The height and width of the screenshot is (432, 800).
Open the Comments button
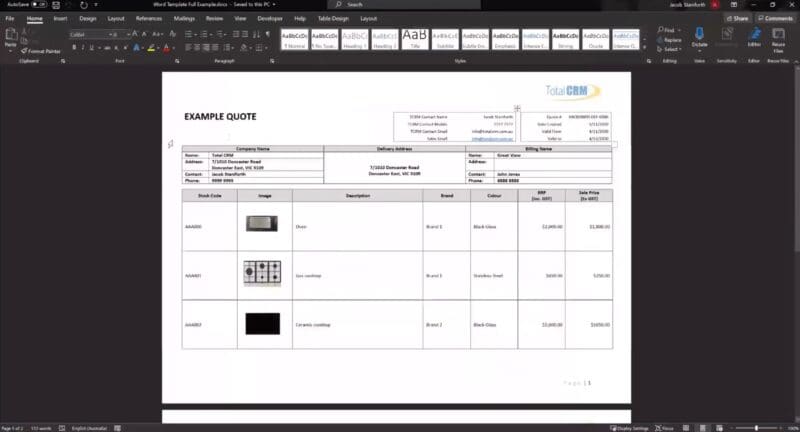(x=775, y=18)
